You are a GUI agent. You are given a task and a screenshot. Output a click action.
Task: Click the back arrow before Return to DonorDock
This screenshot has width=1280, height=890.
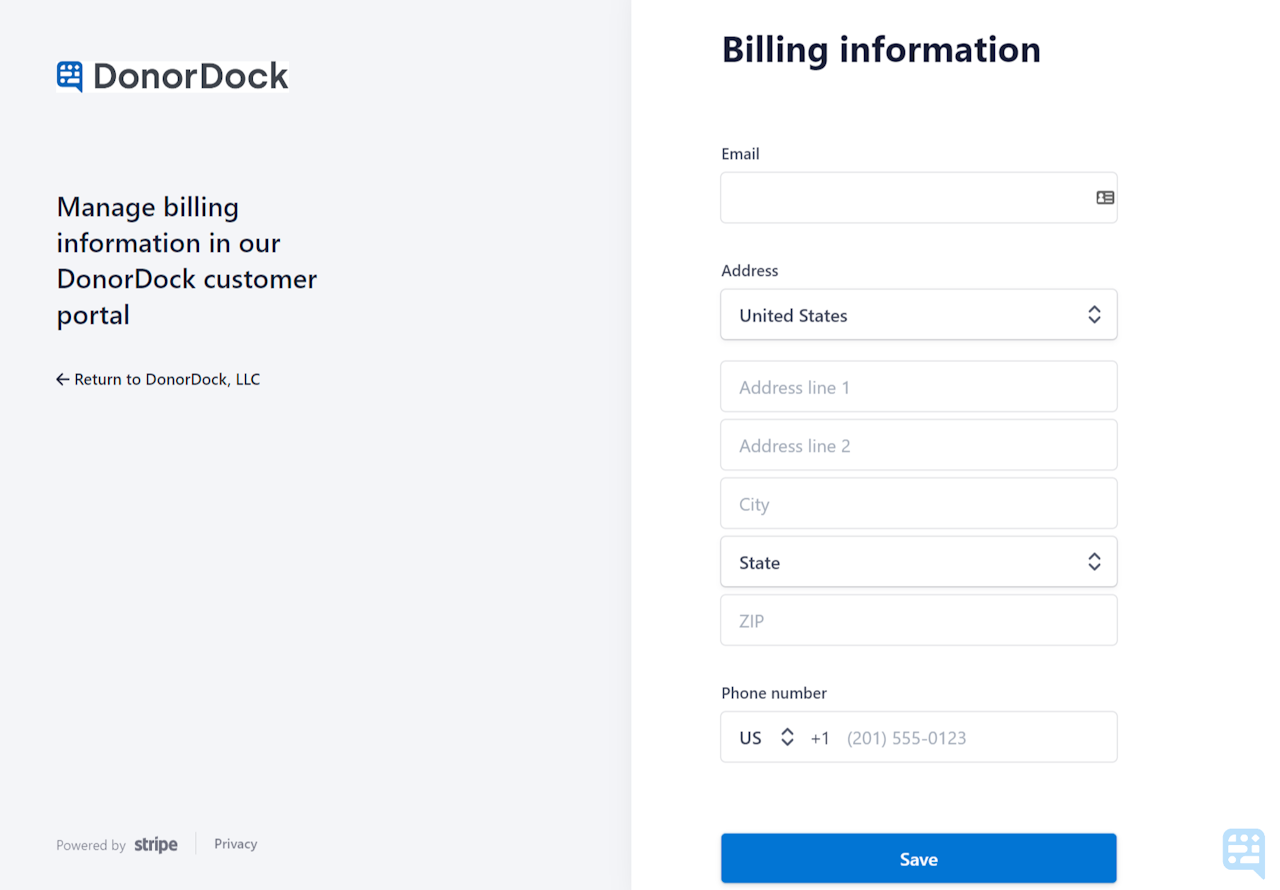tap(62, 379)
